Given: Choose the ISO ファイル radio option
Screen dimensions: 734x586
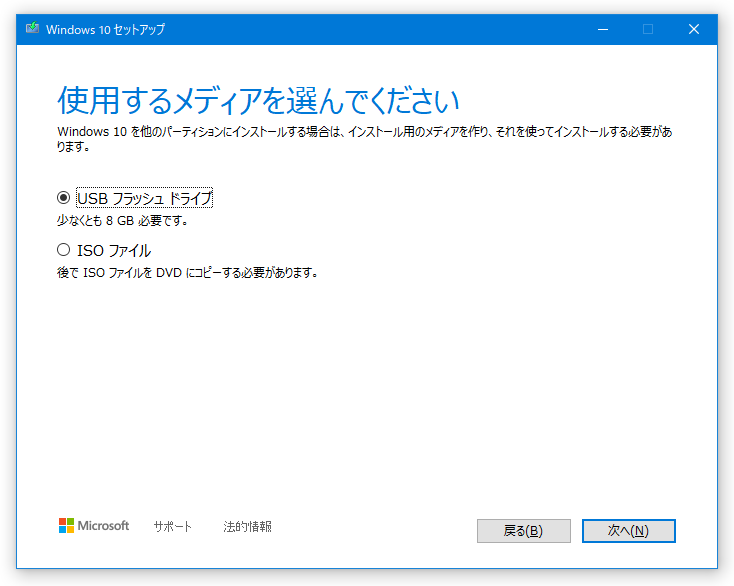Looking at the screenshot, I should (64, 250).
